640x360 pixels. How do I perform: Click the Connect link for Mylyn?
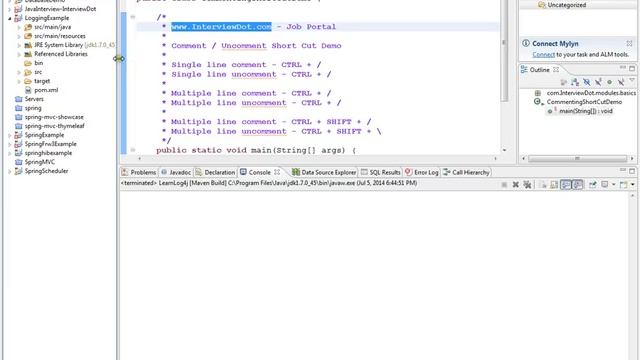pos(543,54)
